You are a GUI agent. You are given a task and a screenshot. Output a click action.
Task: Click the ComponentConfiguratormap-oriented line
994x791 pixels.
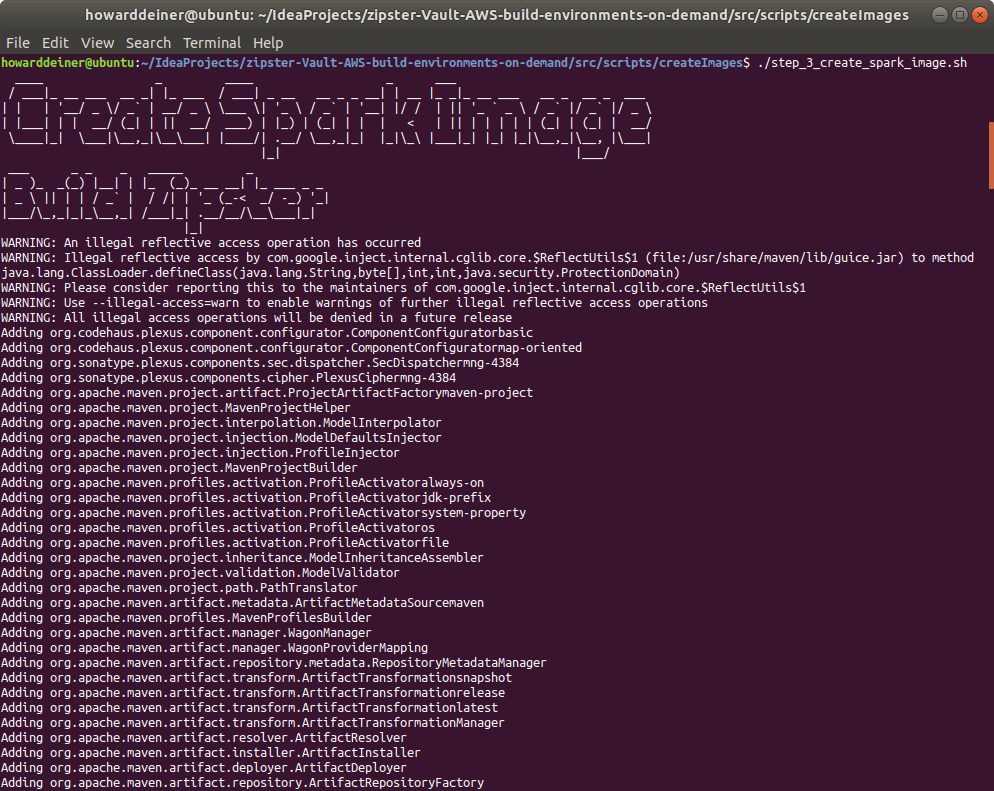[x=292, y=348]
